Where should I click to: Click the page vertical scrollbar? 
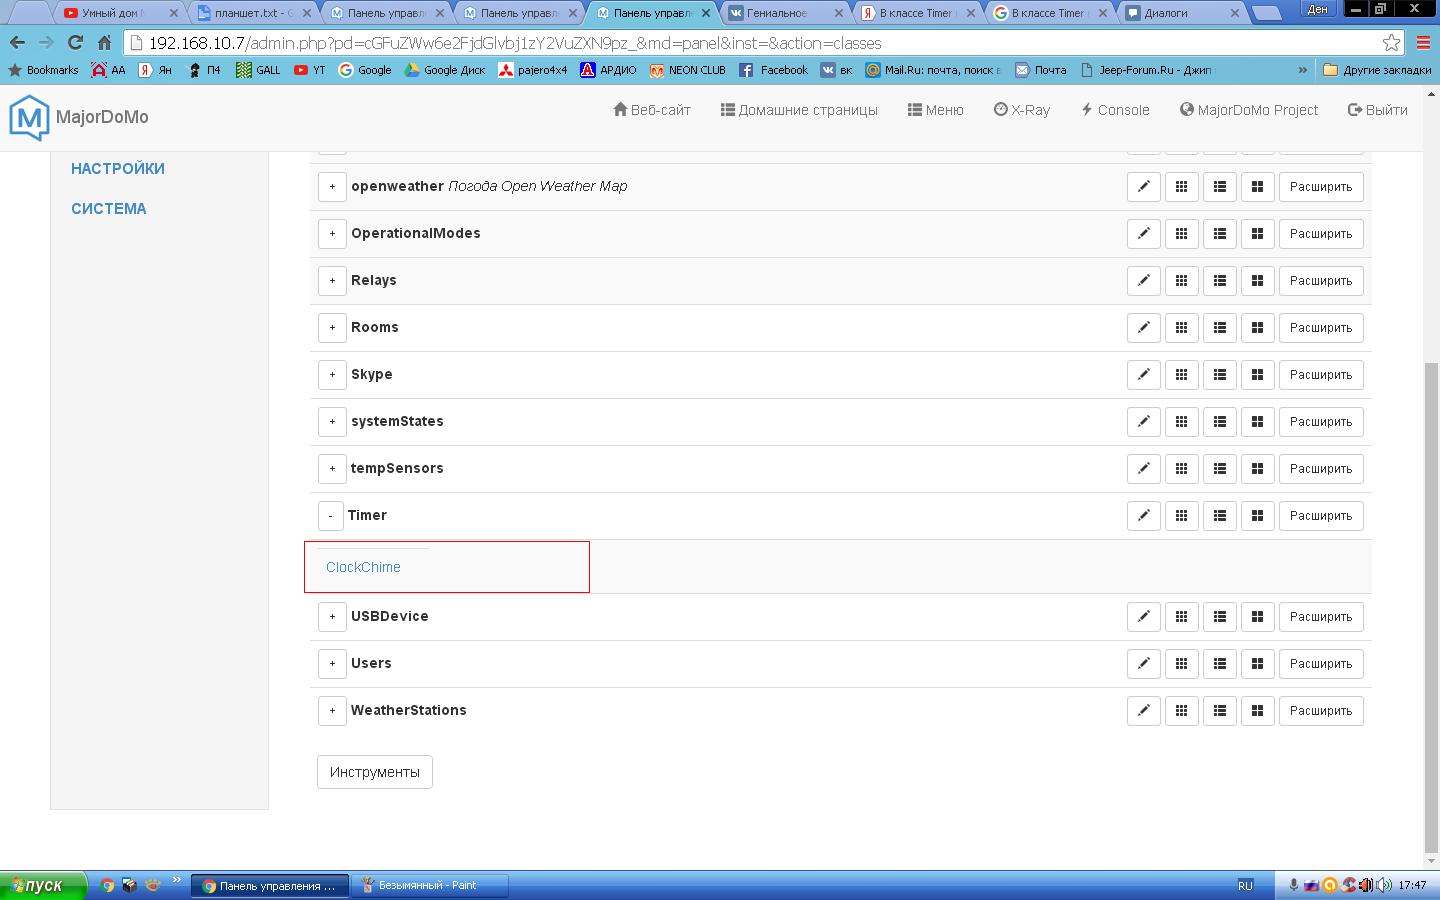1431,608
